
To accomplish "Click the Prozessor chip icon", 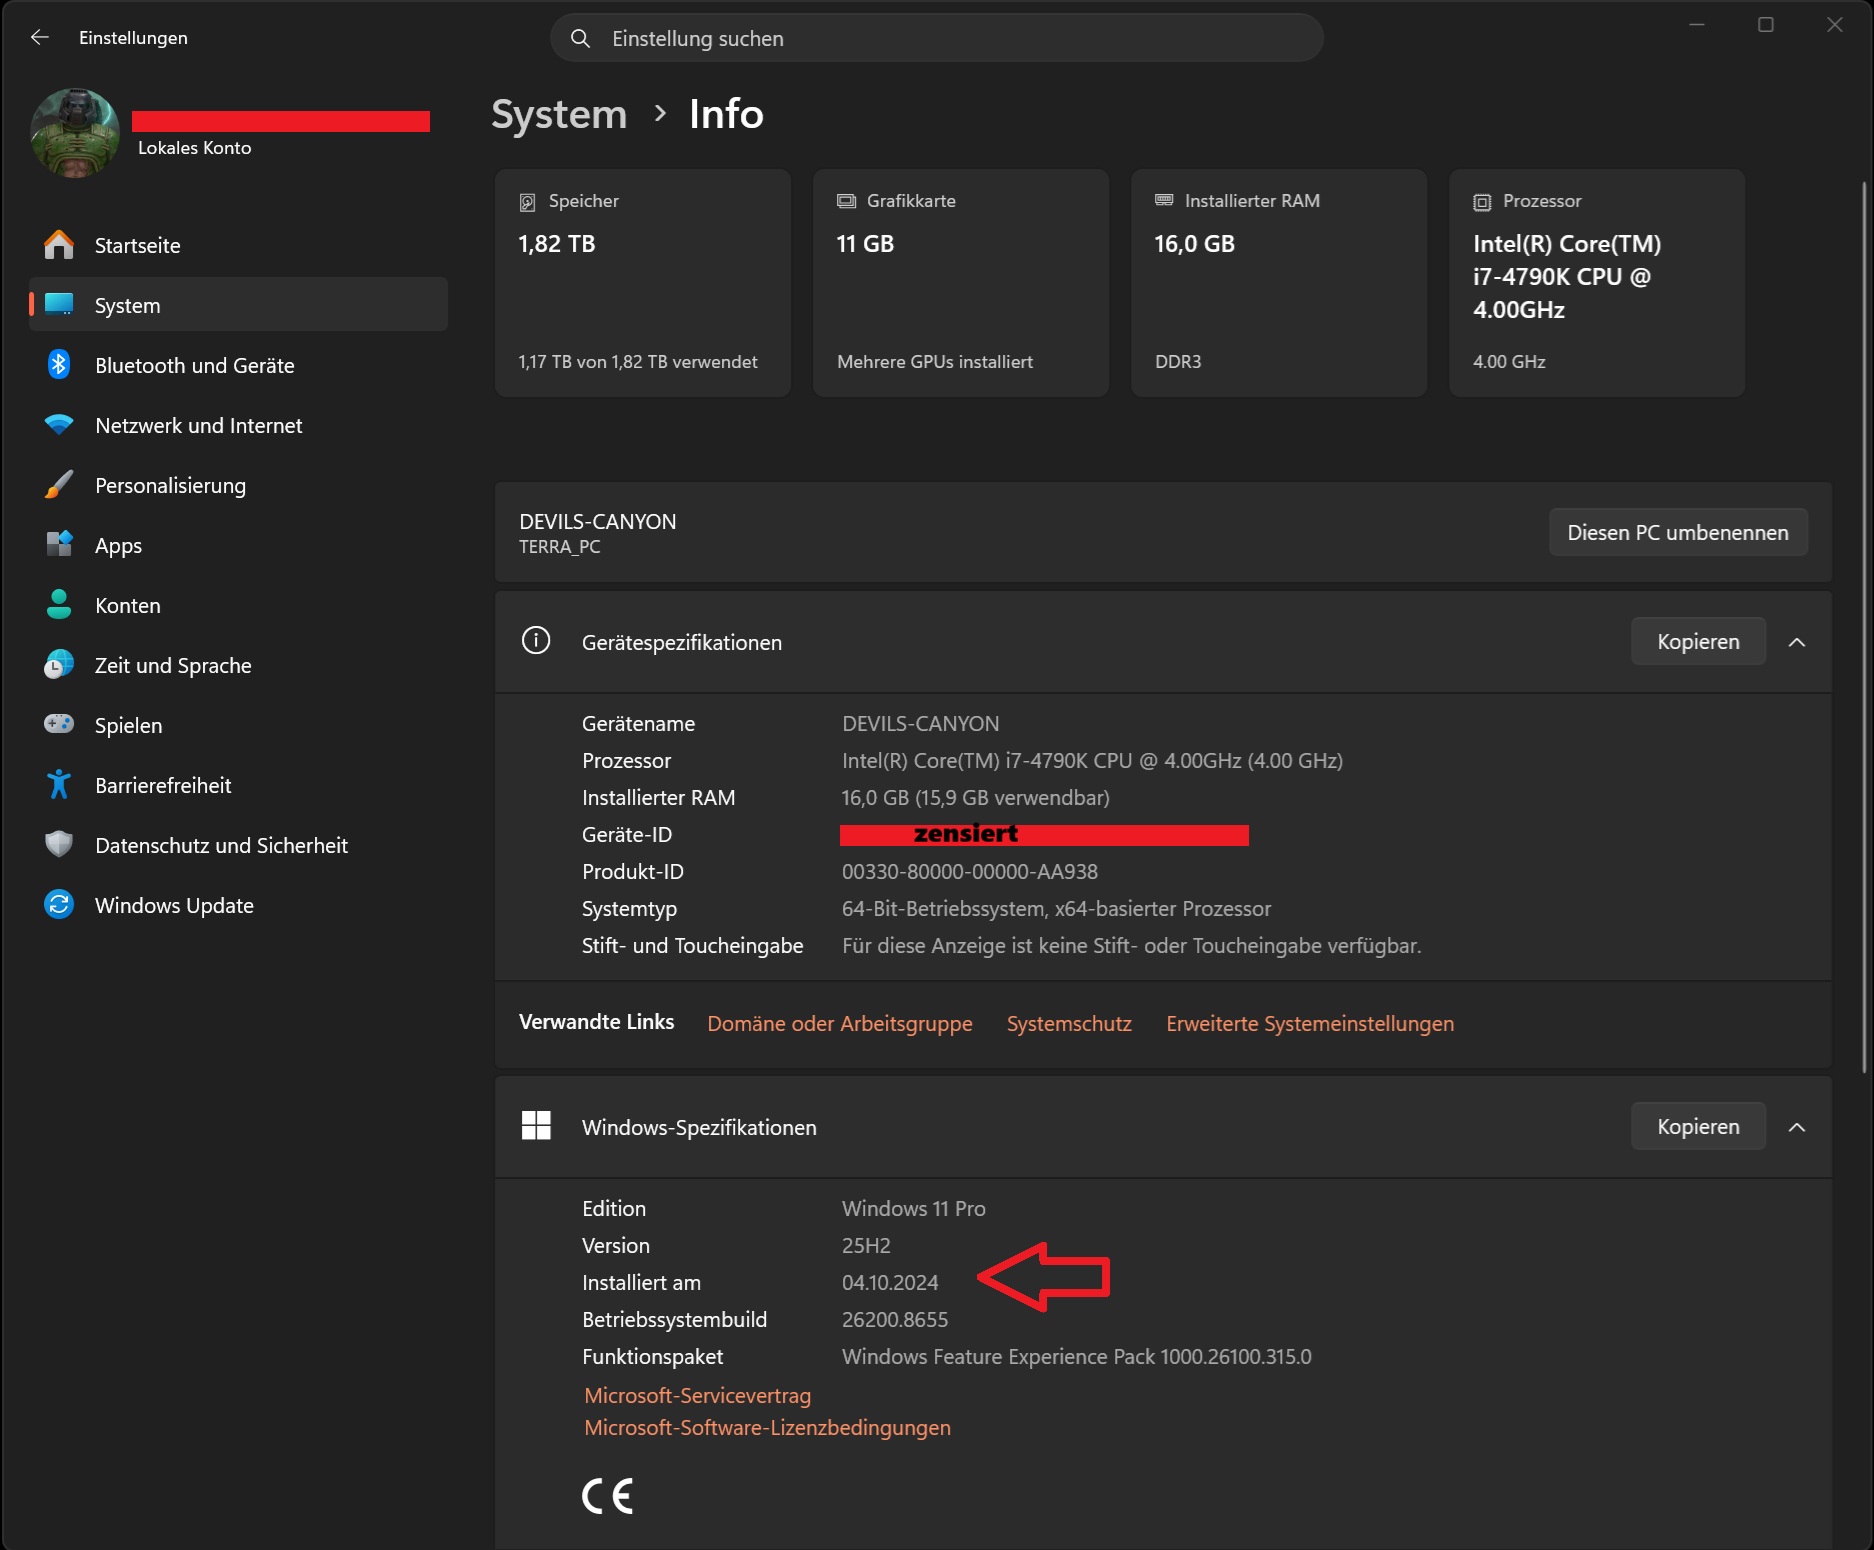I will tap(1482, 202).
